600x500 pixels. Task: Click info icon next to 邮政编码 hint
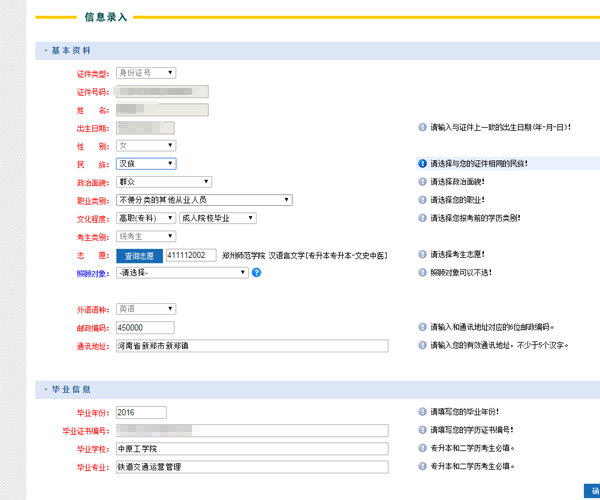[x=422, y=327]
